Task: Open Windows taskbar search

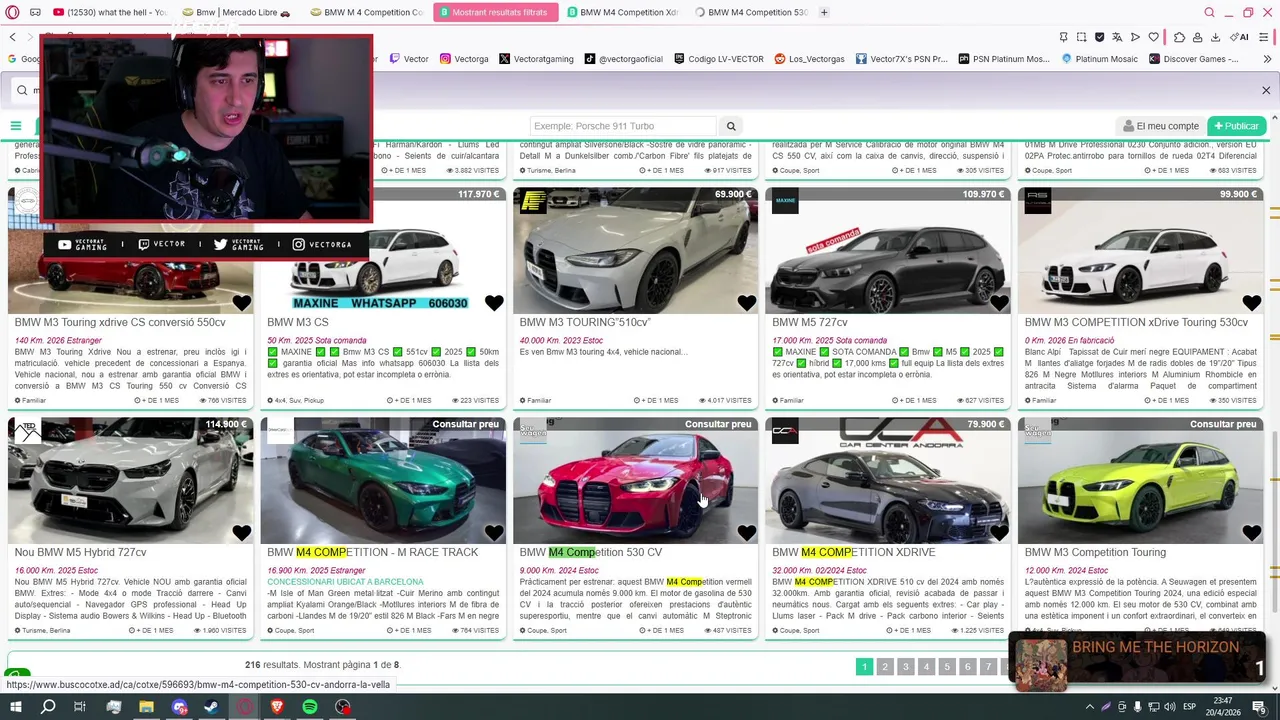Action: pos(48,707)
